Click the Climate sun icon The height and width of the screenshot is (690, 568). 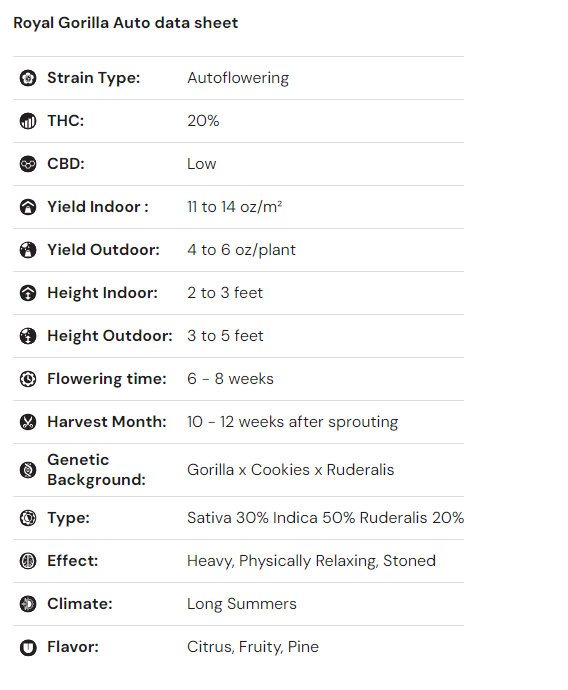point(28,604)
